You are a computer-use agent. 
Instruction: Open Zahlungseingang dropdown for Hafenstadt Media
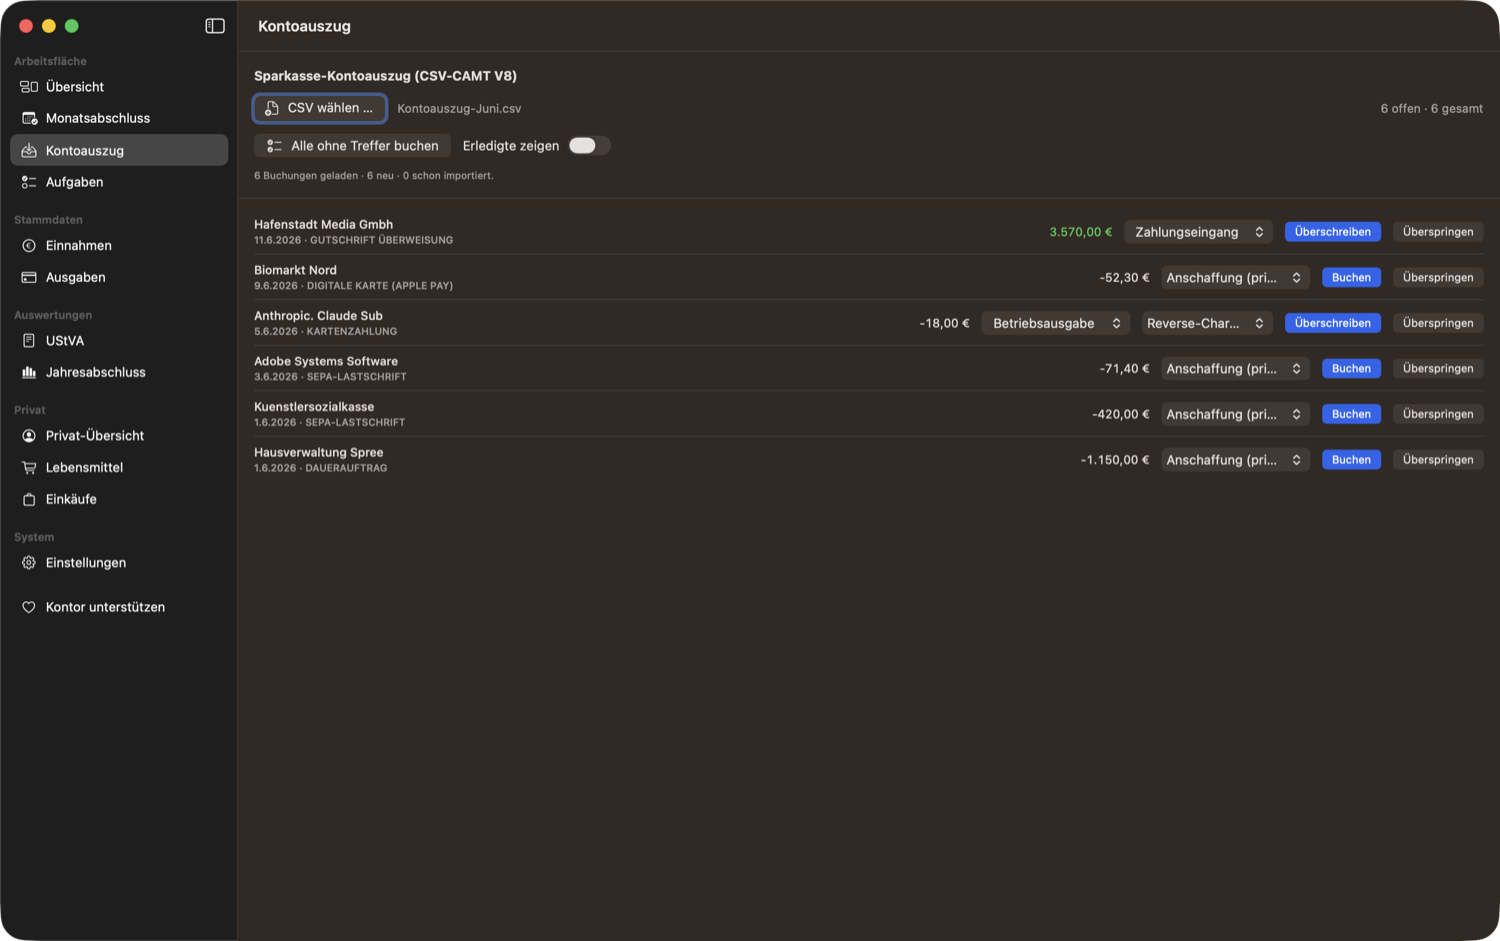[1199, 232]
